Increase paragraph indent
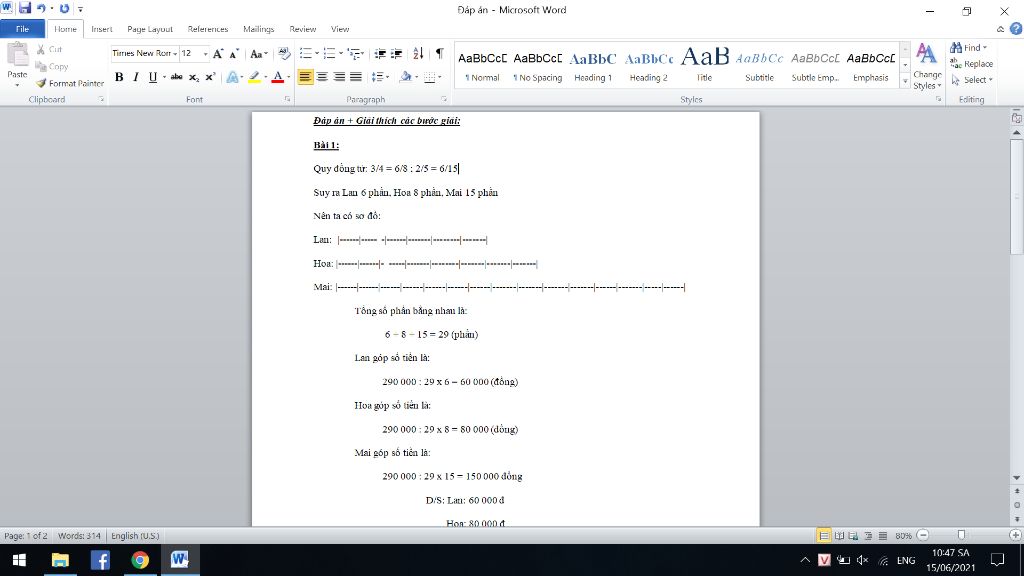The height and width of the screenshot is (576, 1024). (396, 54)
